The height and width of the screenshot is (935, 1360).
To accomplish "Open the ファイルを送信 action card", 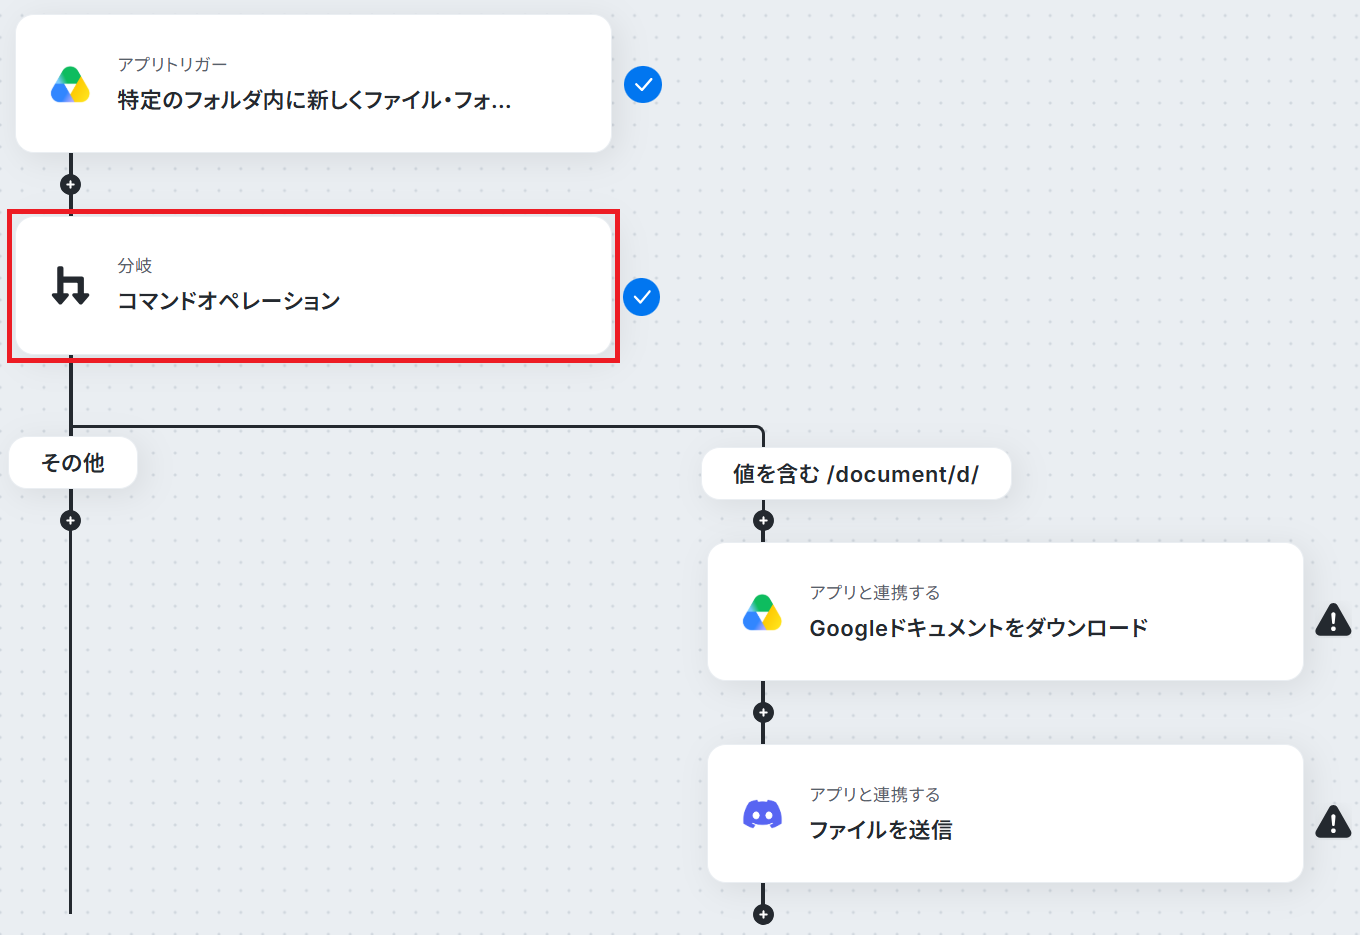I will 1005,813.
